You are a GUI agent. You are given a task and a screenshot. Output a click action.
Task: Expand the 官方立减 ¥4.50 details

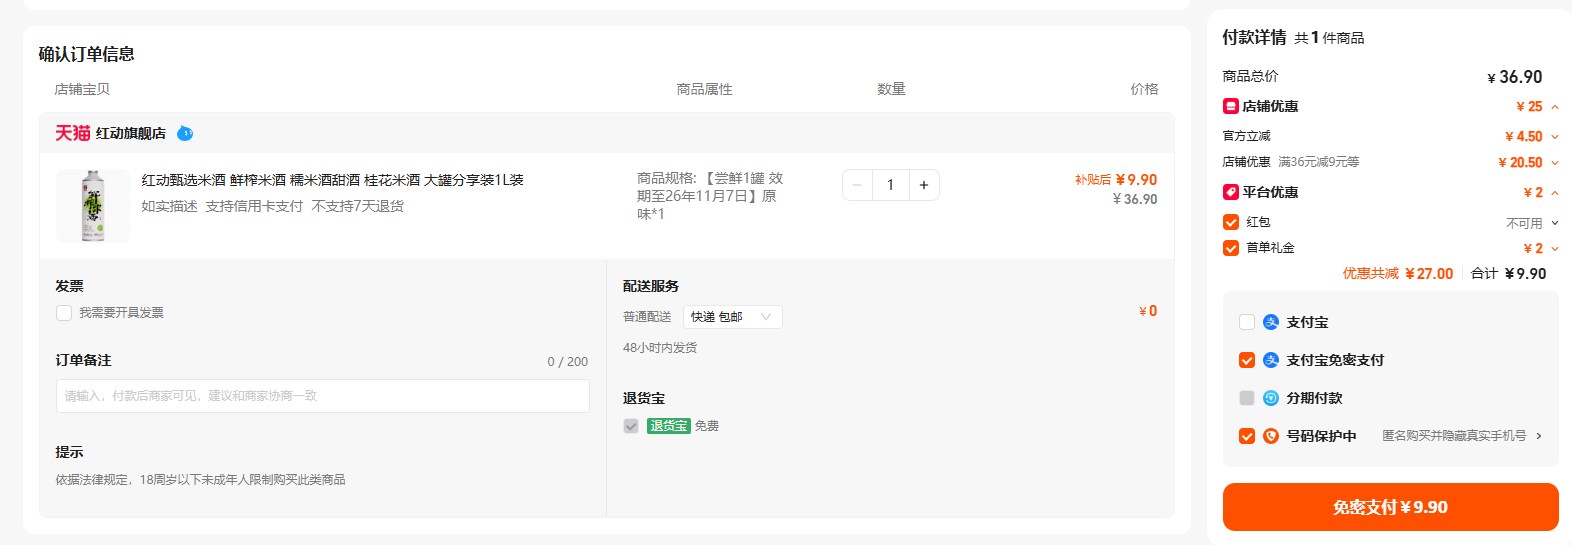click(1555, 137)
